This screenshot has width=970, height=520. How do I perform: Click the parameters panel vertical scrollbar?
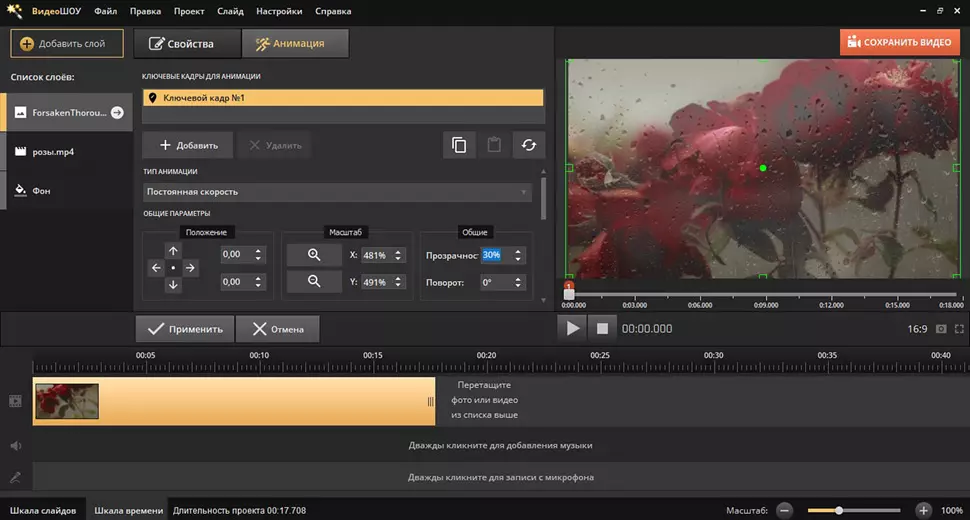pos(543,198)
